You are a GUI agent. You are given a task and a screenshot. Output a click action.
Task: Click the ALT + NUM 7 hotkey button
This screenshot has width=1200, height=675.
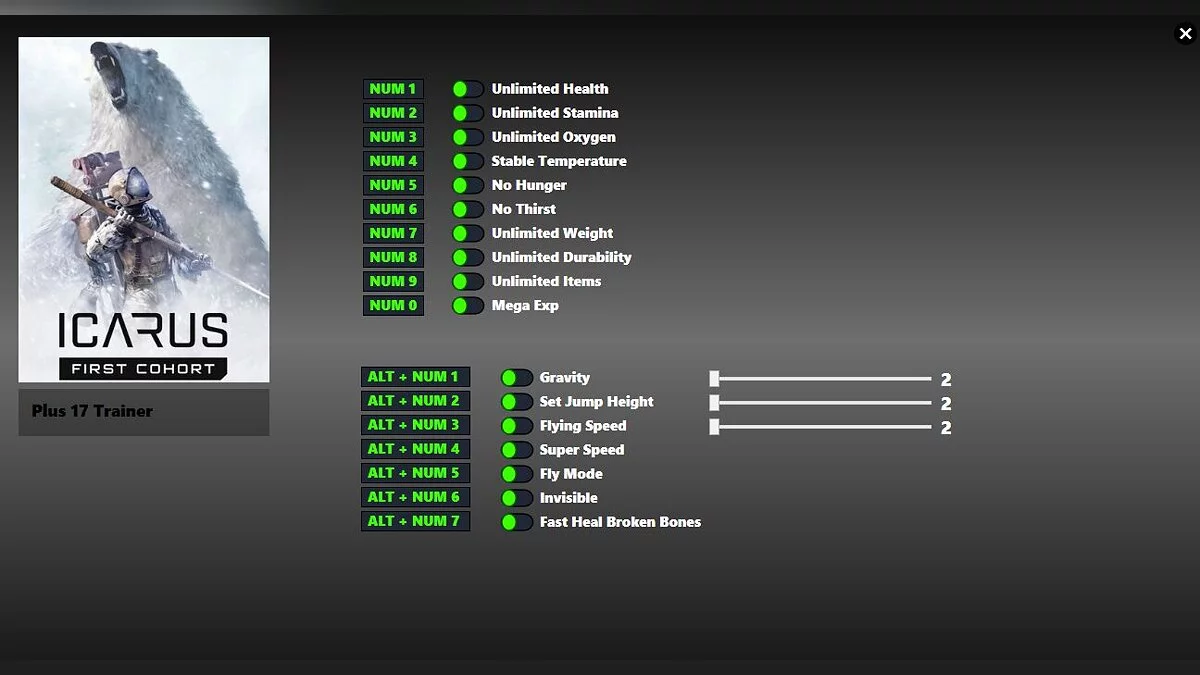(414, 521)
